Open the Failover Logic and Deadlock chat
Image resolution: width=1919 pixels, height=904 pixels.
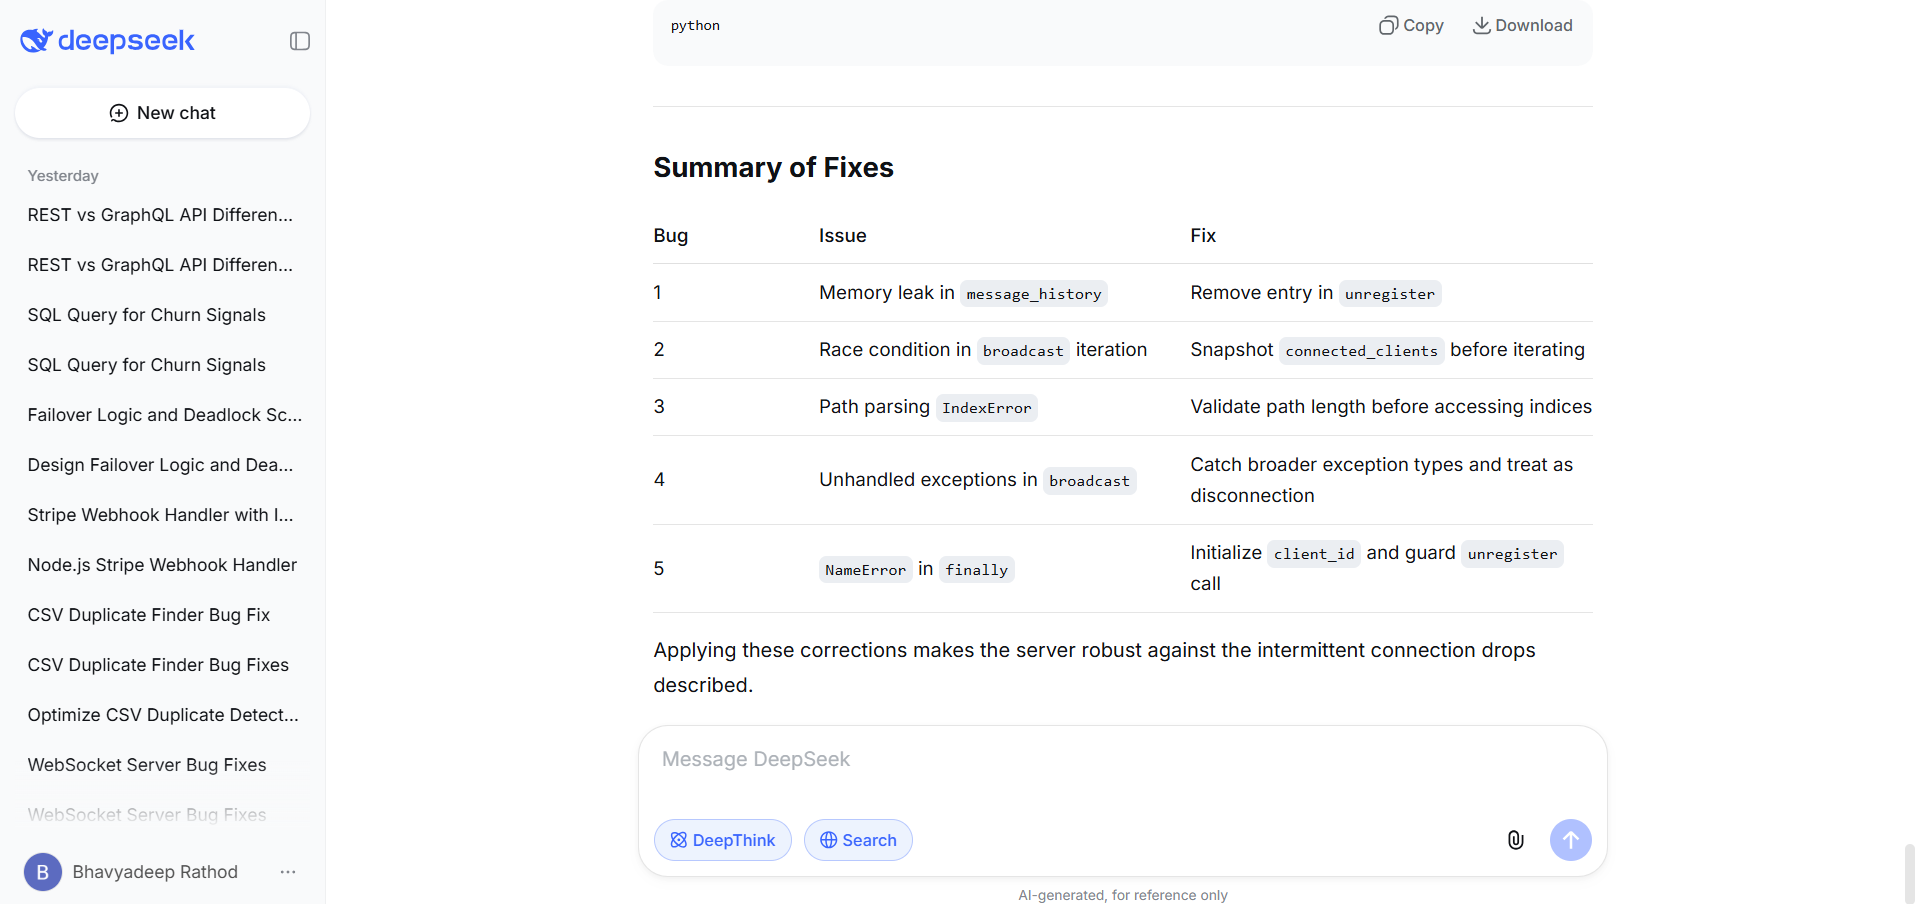coord(164,414)
